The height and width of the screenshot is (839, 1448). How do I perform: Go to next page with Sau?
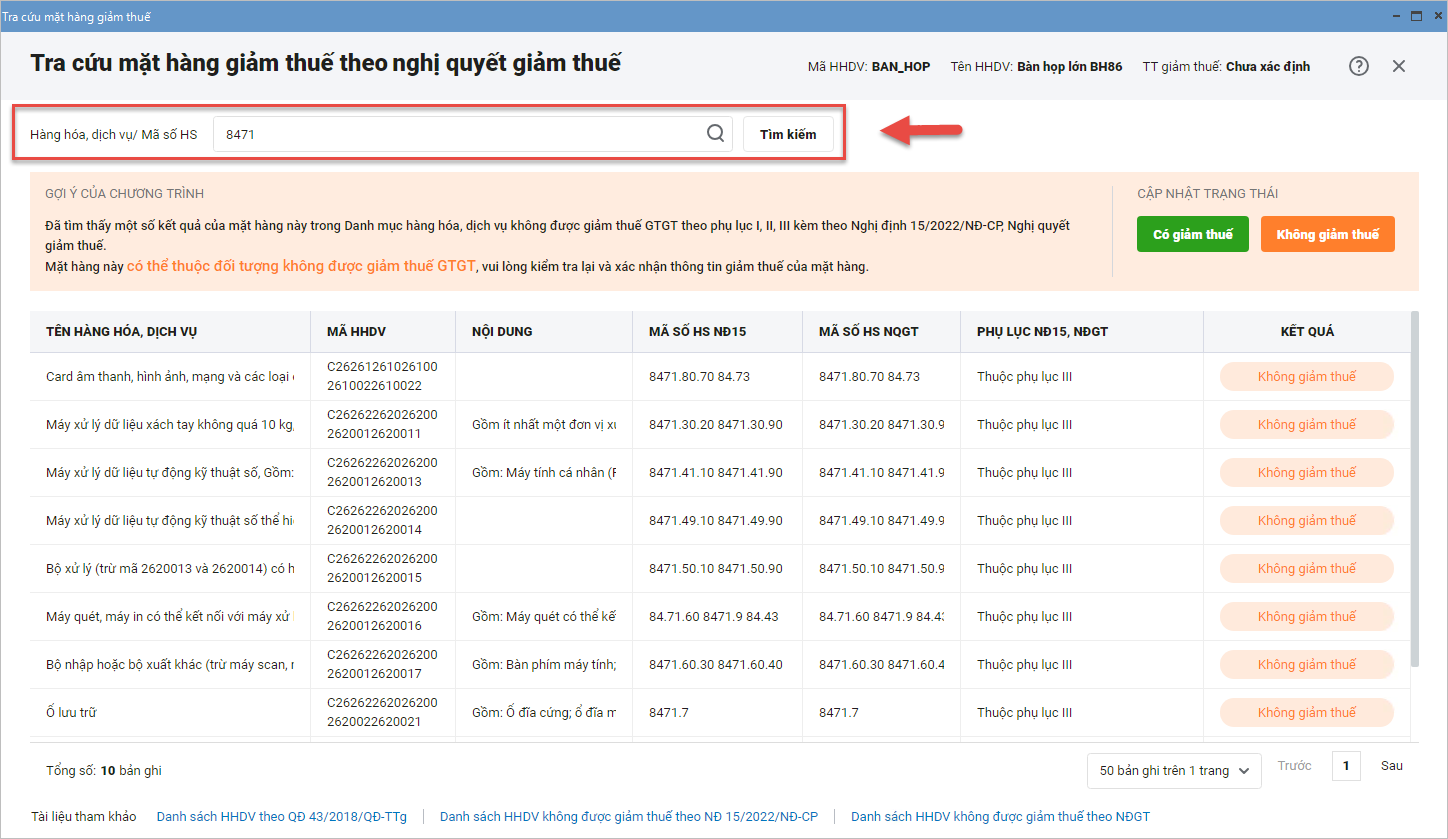tap(1392, 766)
